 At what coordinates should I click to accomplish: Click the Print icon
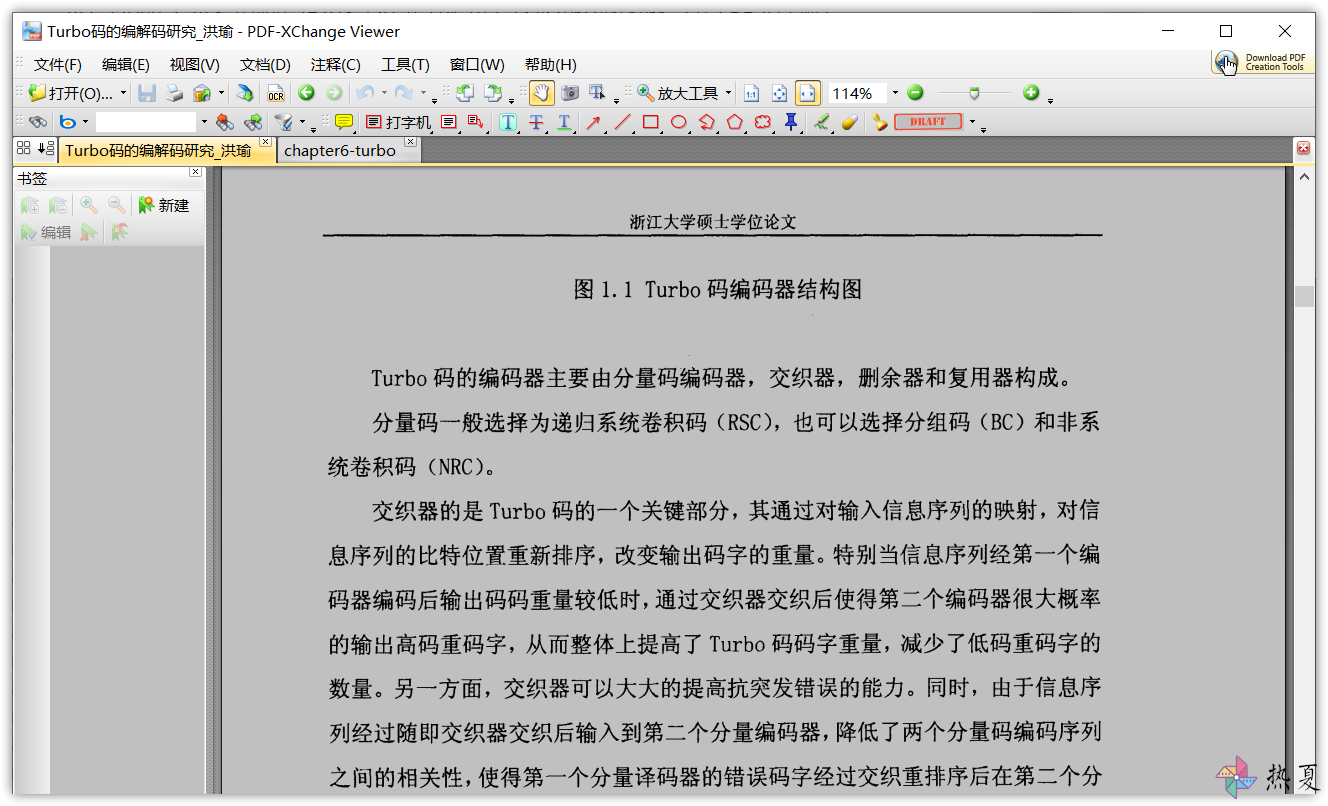[174, 93]
